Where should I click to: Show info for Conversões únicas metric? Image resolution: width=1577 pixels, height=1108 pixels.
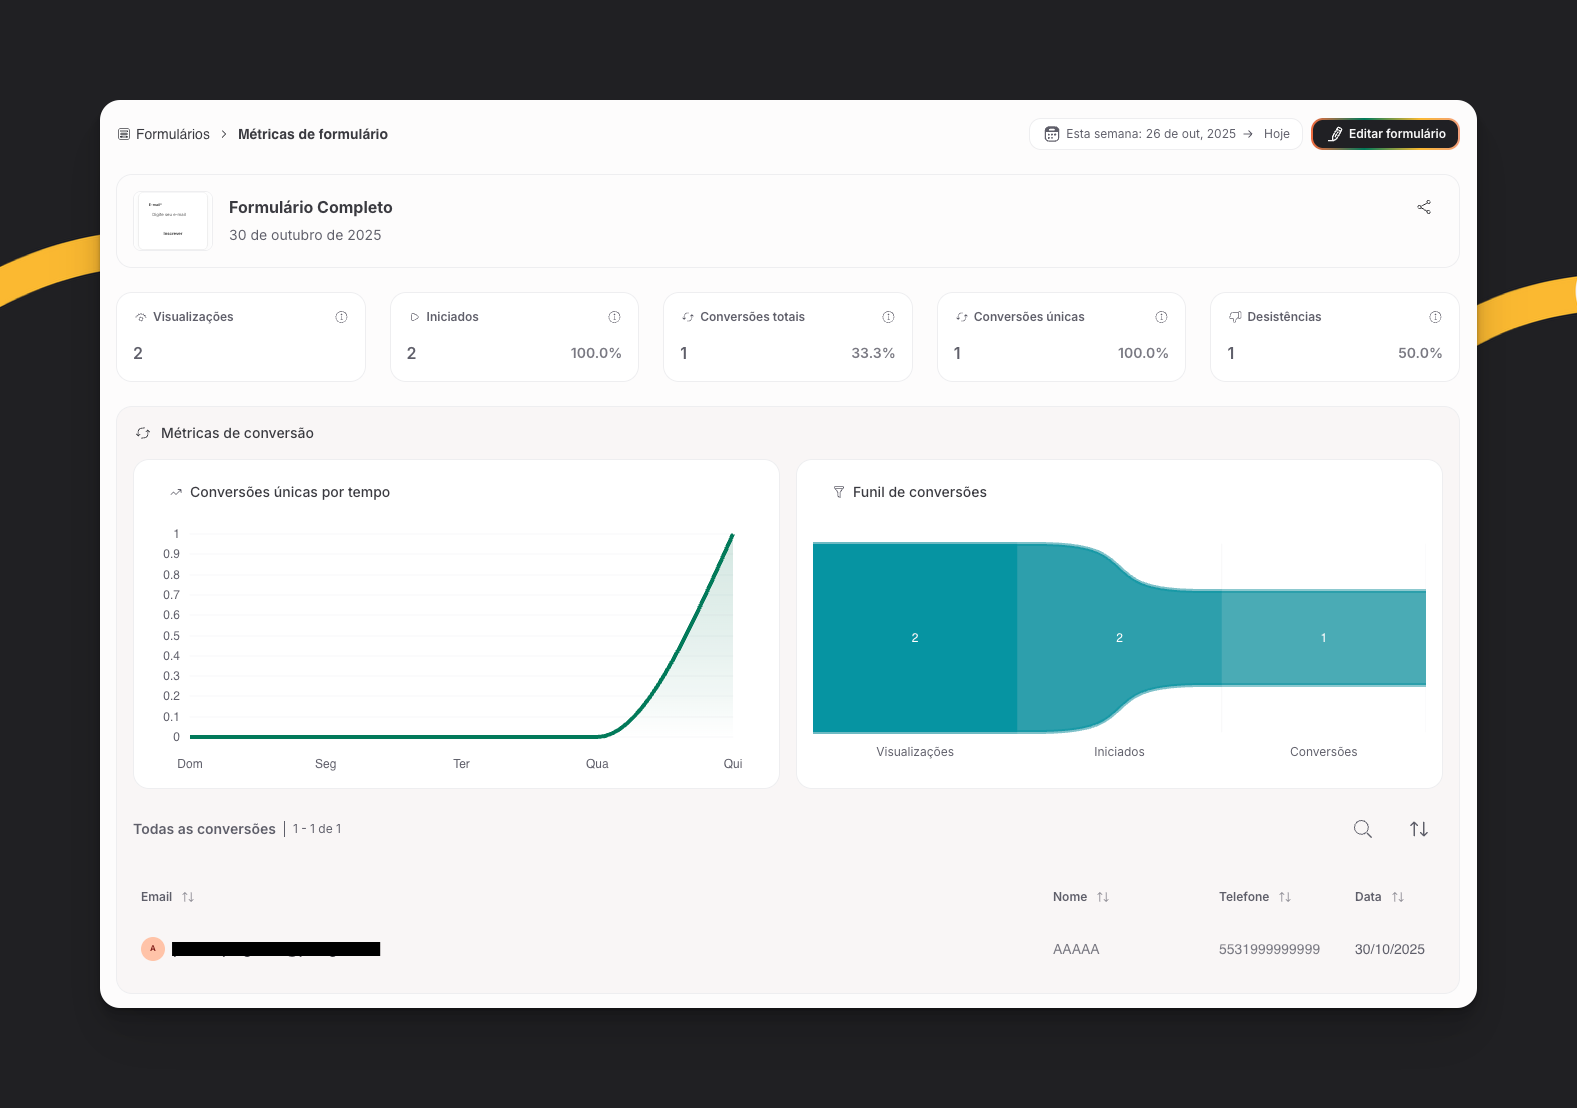(1161, 317)
